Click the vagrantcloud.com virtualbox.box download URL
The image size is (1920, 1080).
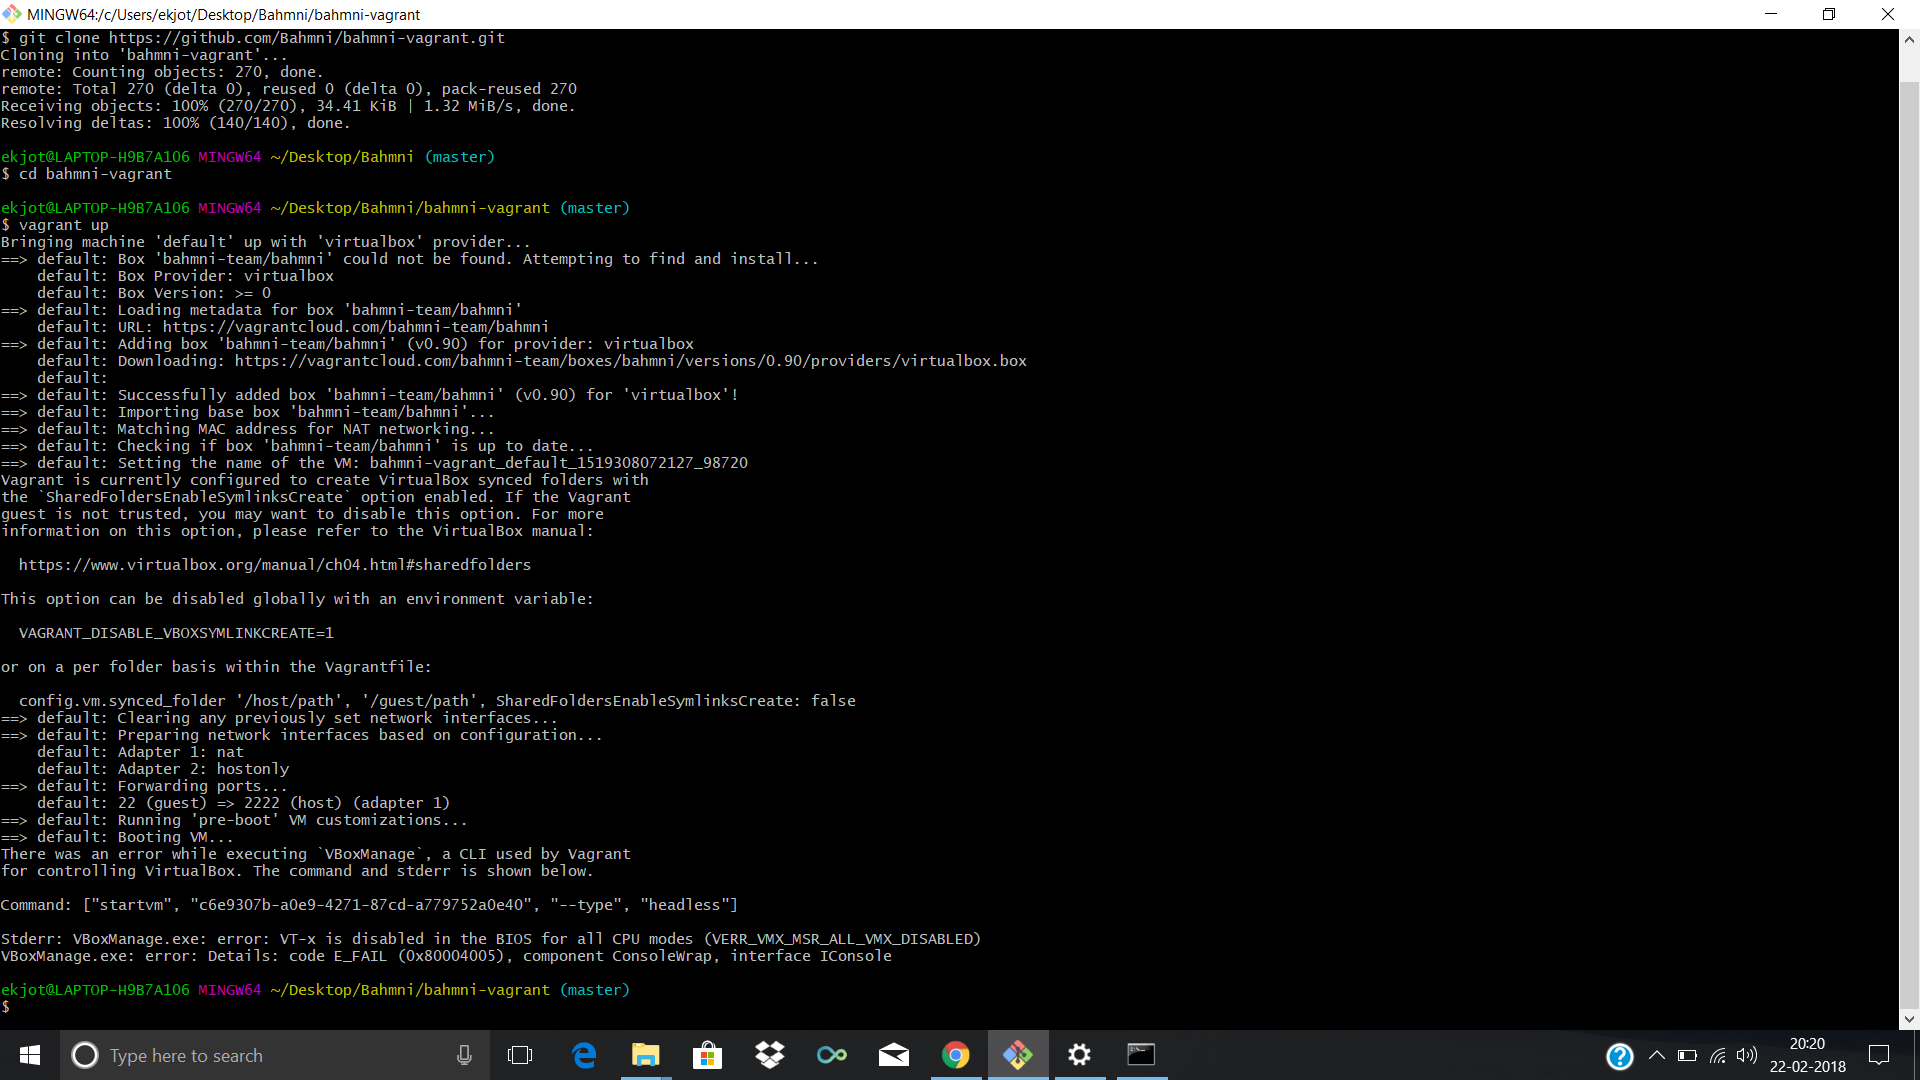tap(631, 361)
